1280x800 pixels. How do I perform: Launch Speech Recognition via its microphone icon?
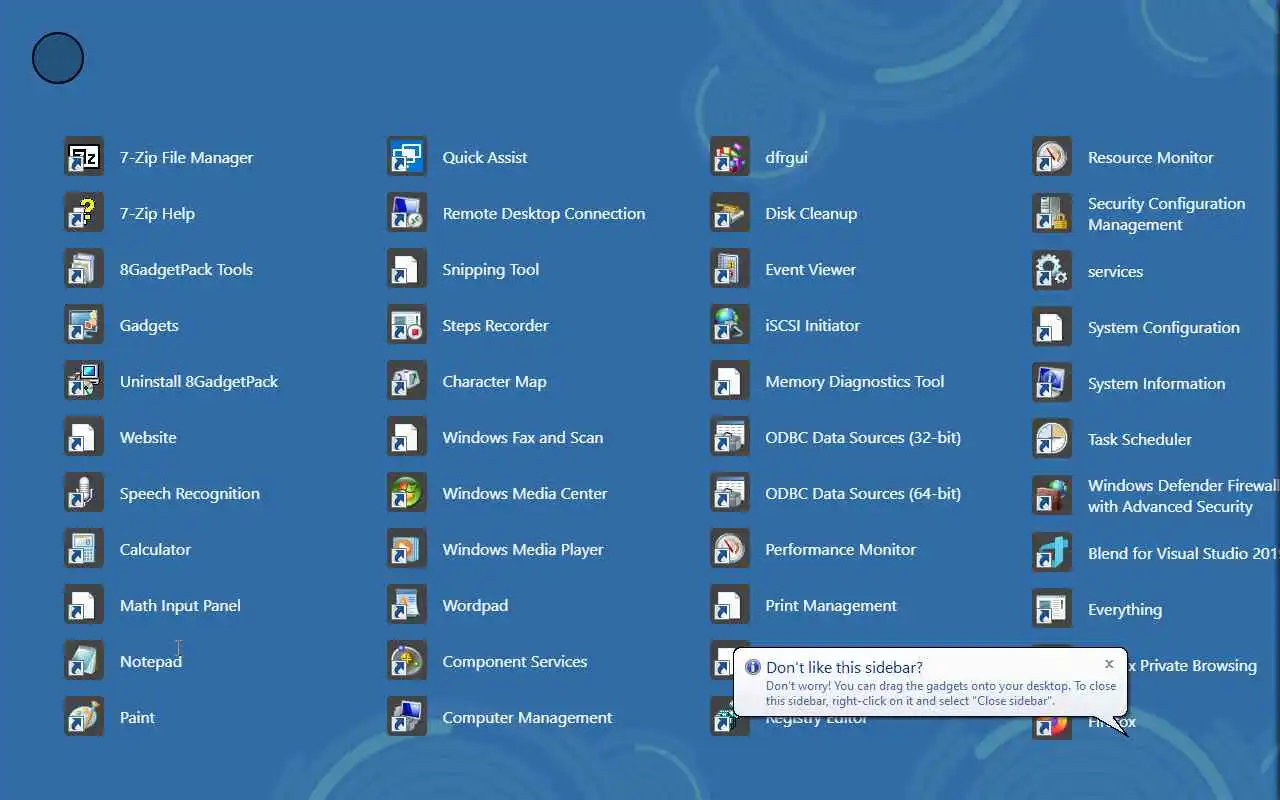pos(84,493)
